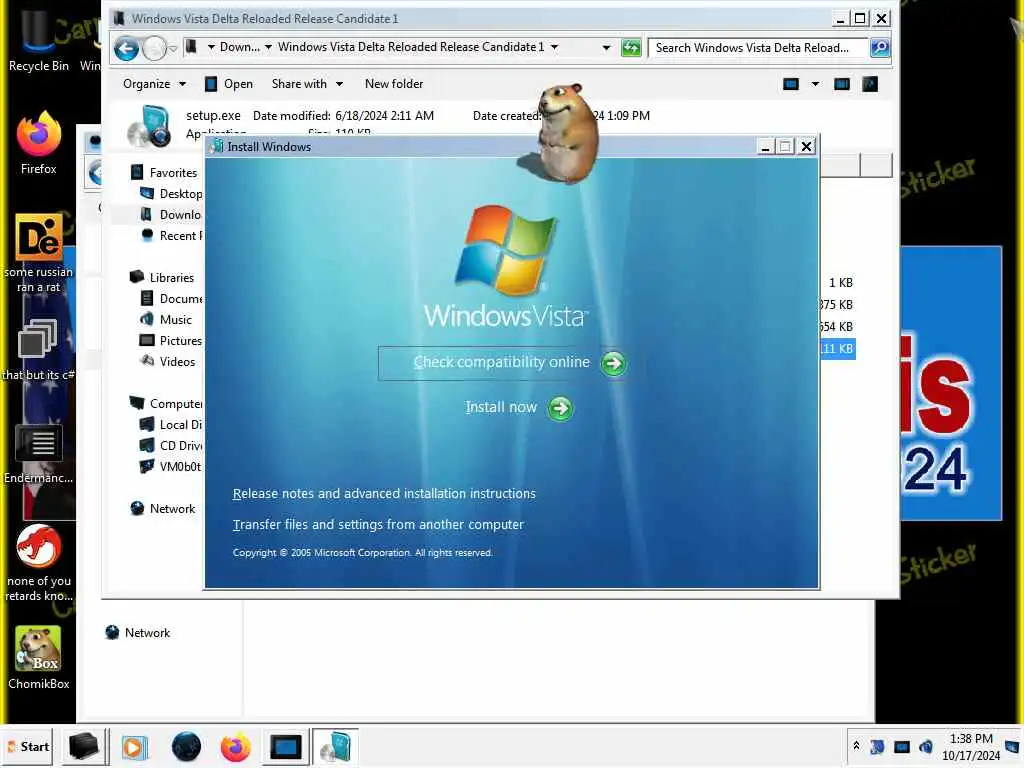This screenshot has width=1024, height=768.
Task: Select Music library
Action: [167, 319]
